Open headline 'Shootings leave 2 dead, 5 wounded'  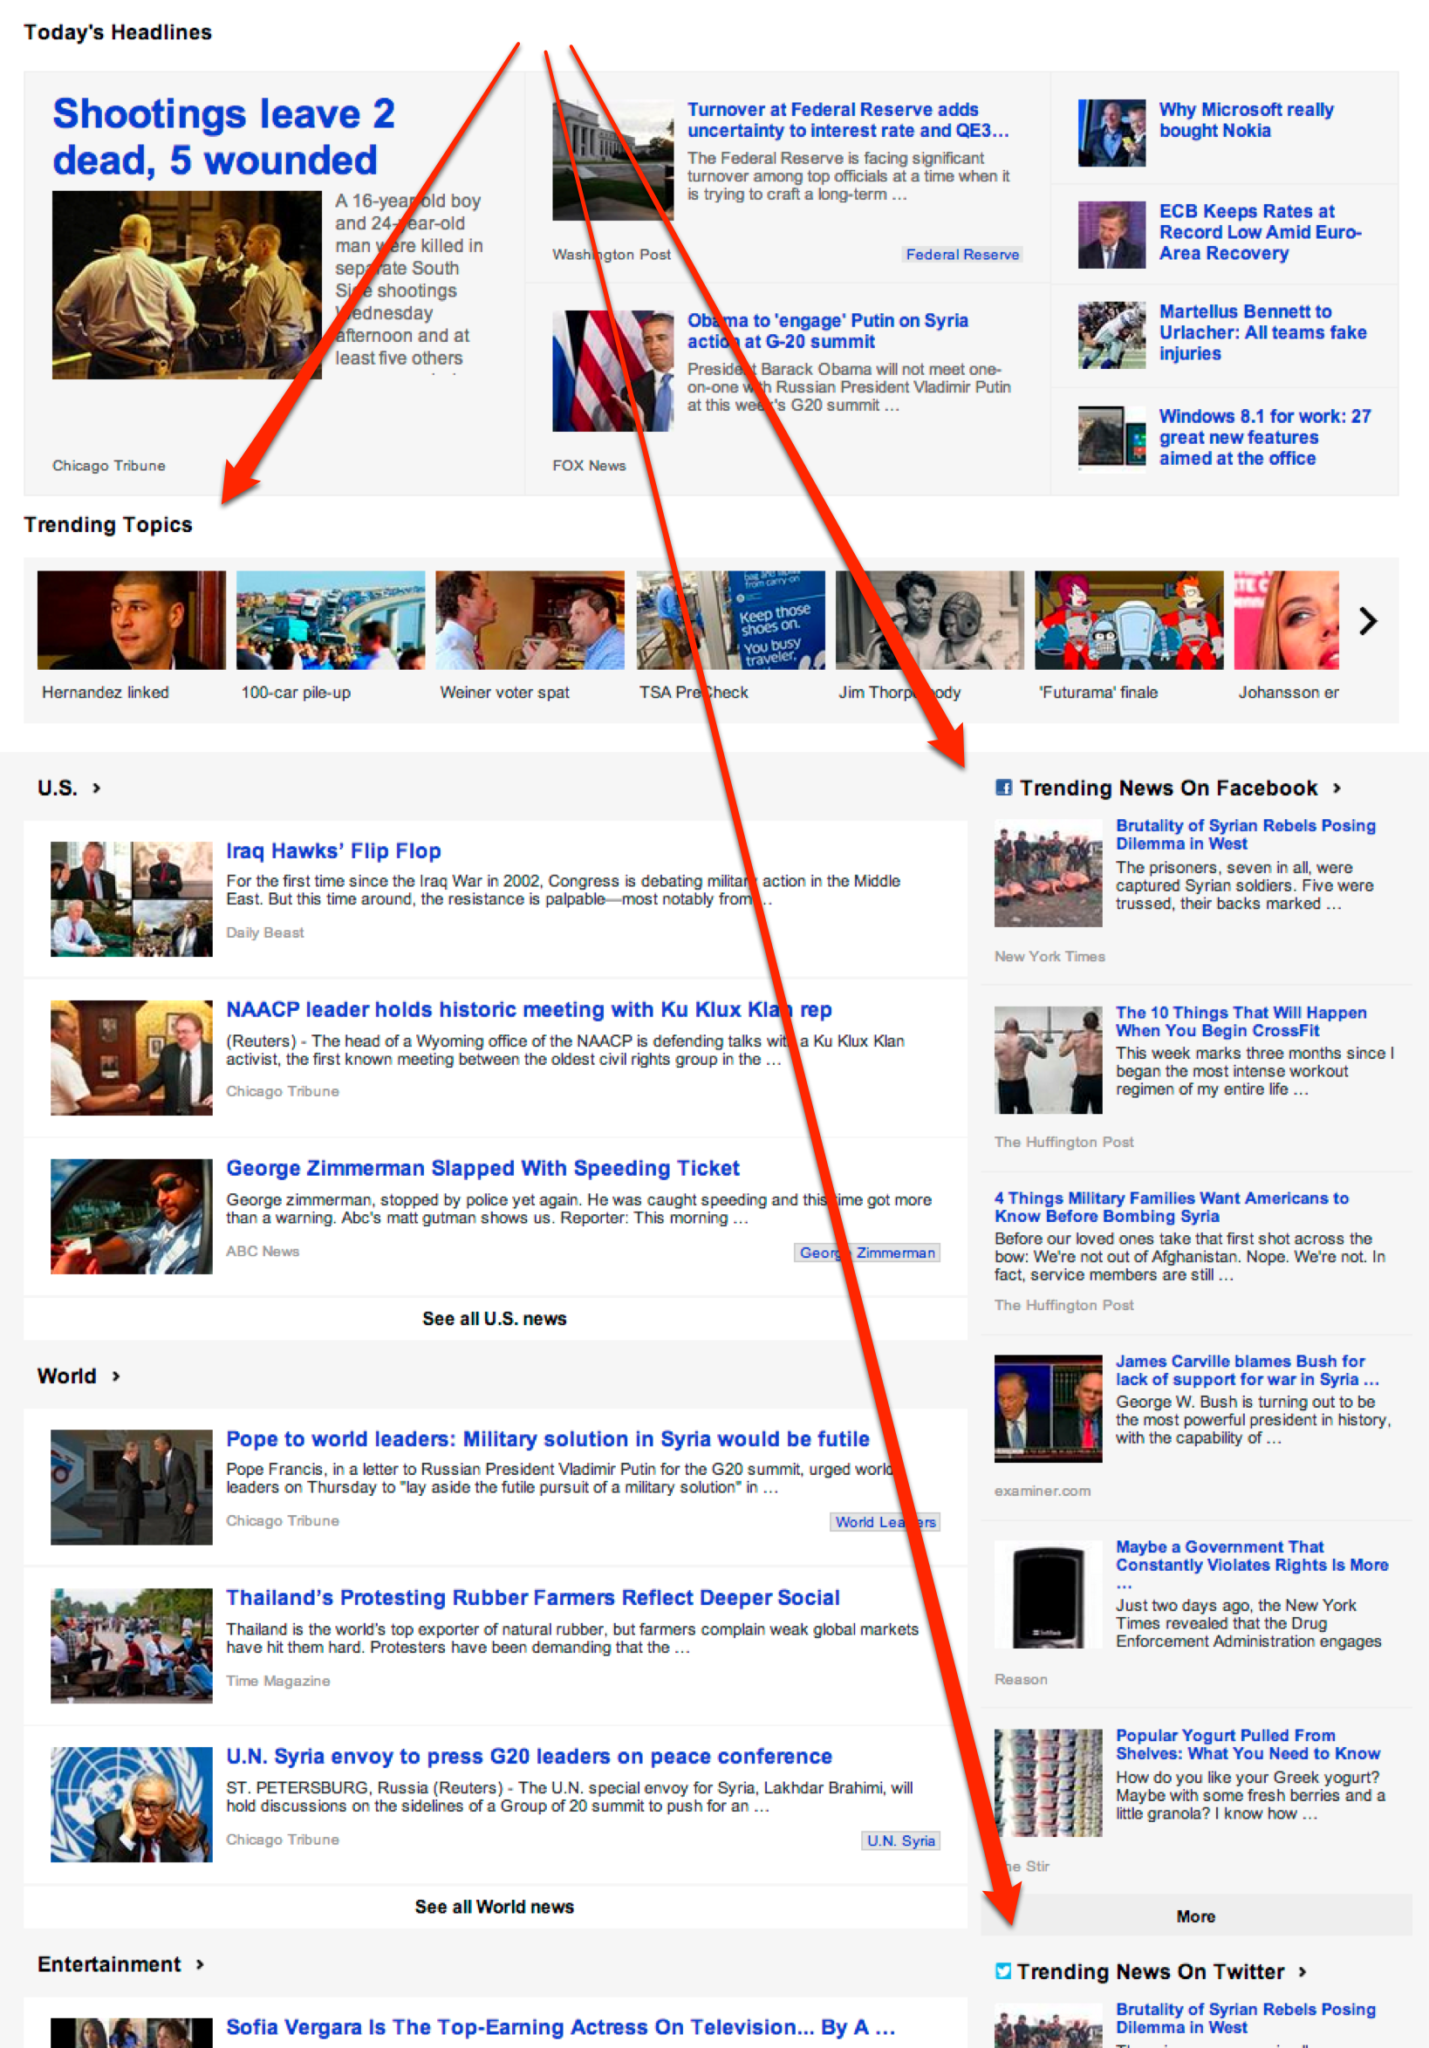[x=224, y=137]
